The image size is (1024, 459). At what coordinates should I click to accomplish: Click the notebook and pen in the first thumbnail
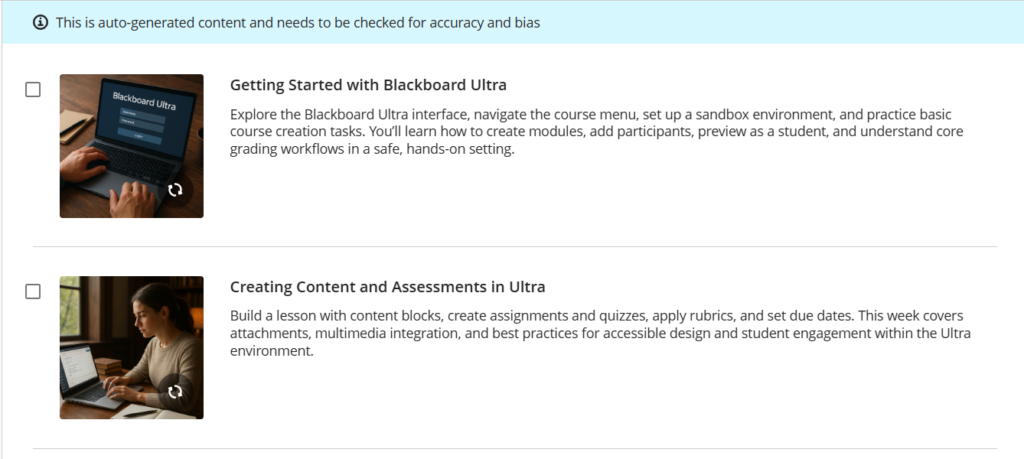coord(76,126)
